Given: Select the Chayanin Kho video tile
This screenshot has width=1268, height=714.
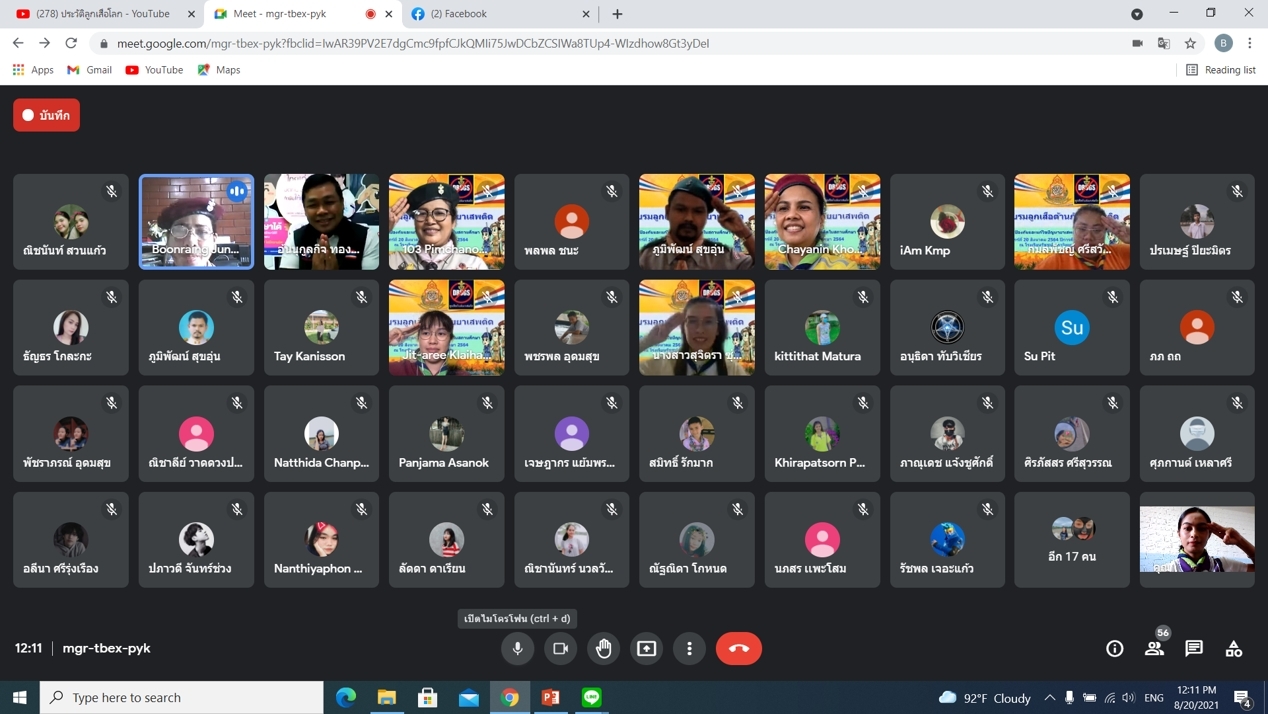Looking at the screenshot, I should coord(822,222).
